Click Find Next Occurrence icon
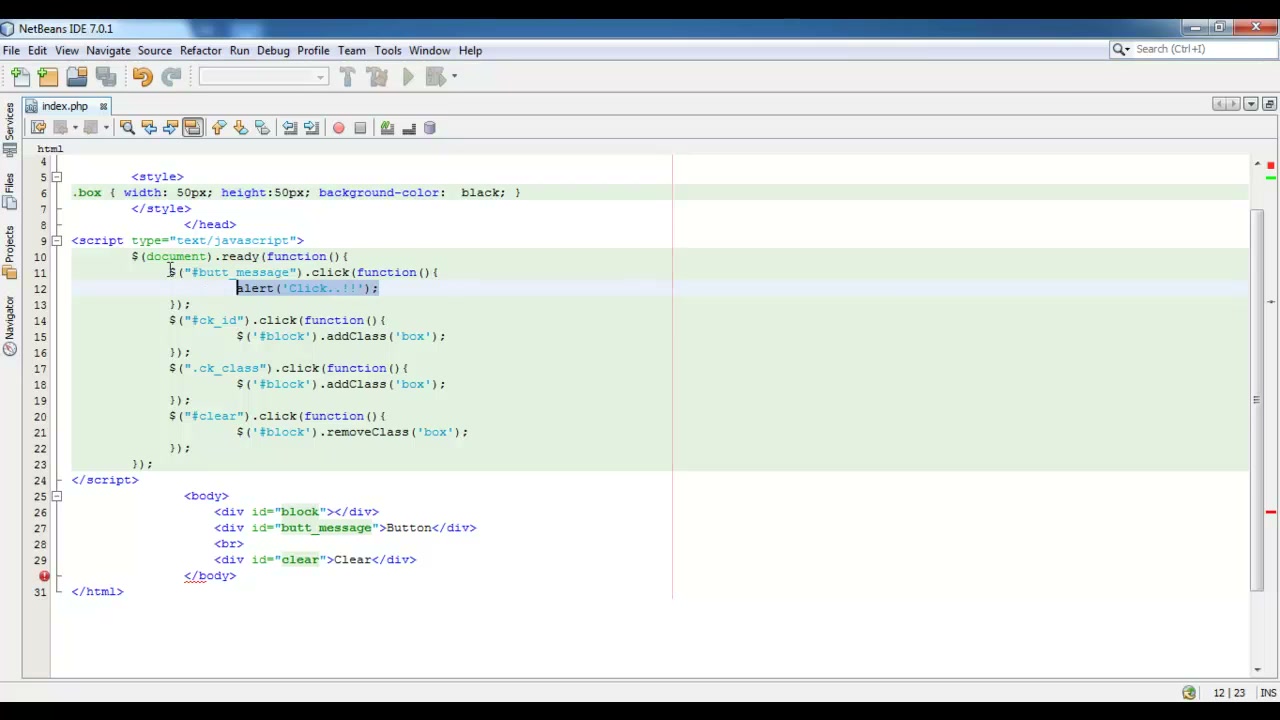Viewport: 1280px width, 720px height. click(x=170, y=128)
